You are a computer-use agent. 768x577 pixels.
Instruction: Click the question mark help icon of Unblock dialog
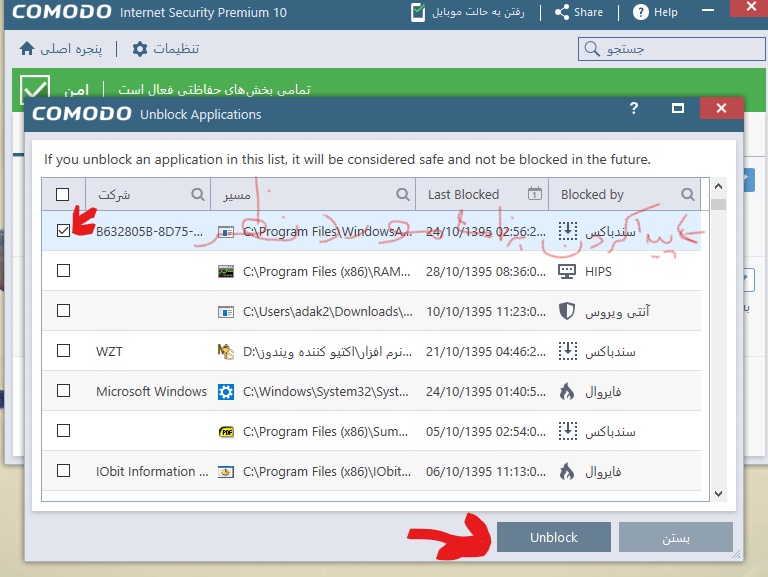click(x=634, y=108)
